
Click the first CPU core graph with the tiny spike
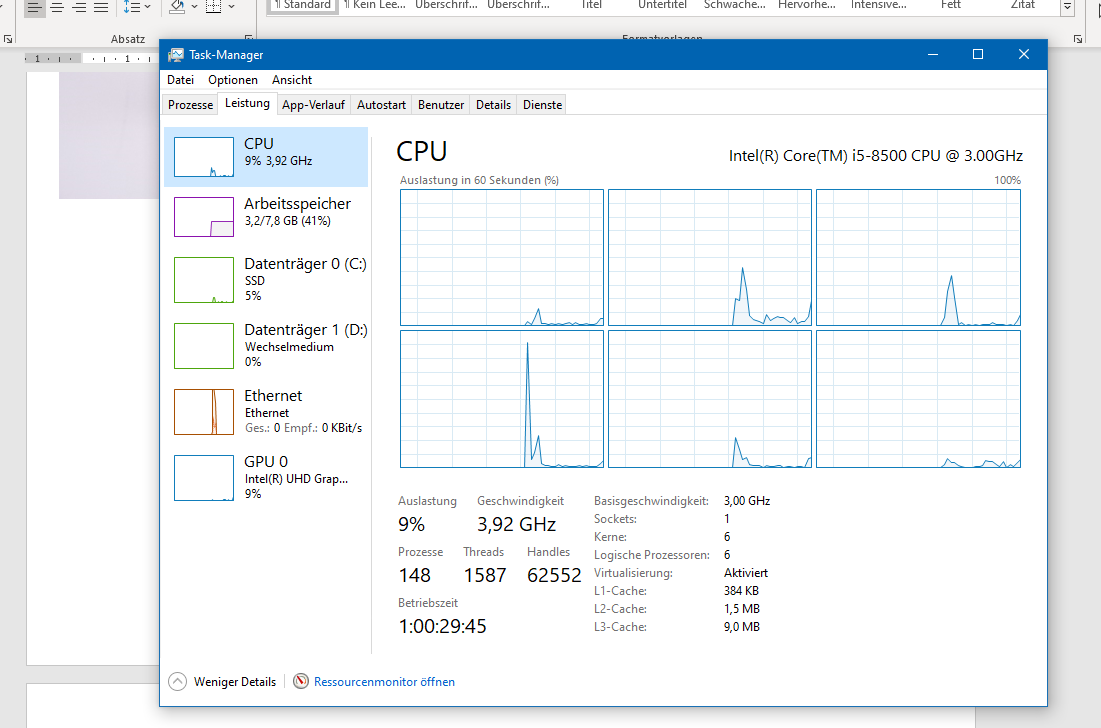[x=501, y=257]
